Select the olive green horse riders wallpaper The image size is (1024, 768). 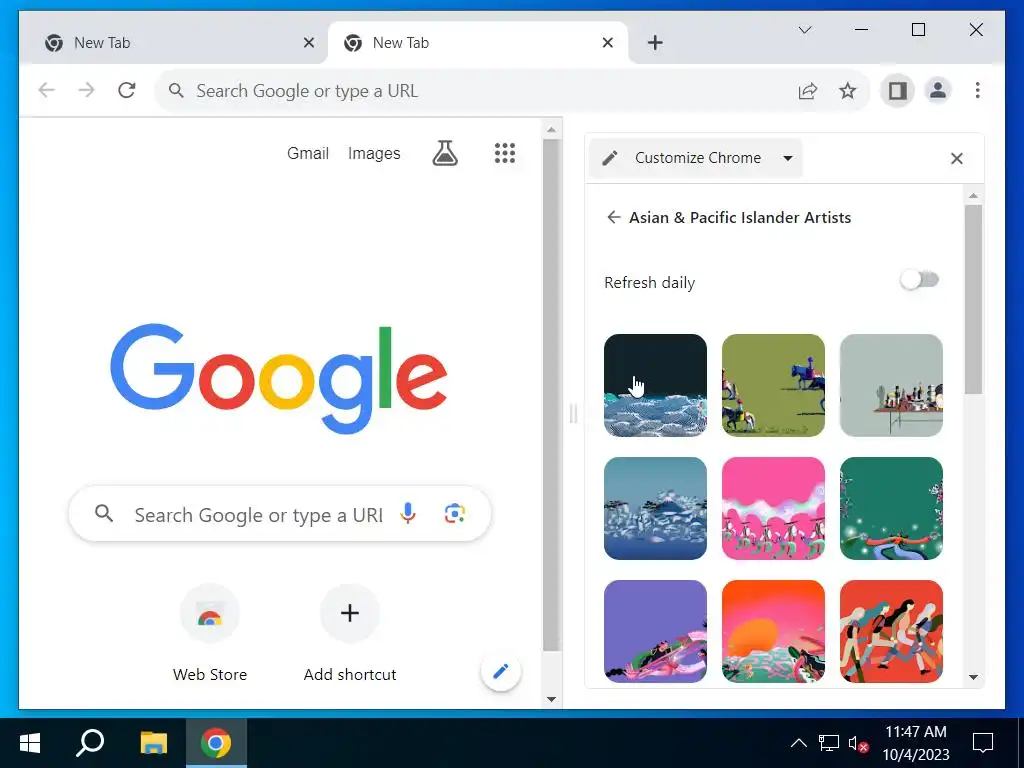(x=773, y=385)
